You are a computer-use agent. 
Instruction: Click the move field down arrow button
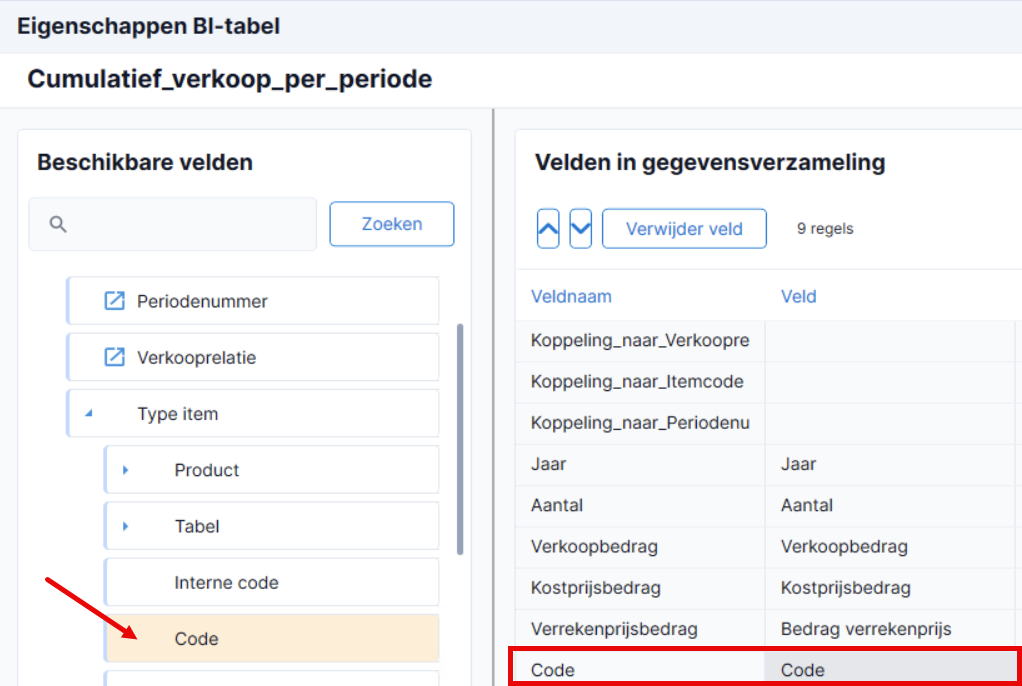click(580, 229)
